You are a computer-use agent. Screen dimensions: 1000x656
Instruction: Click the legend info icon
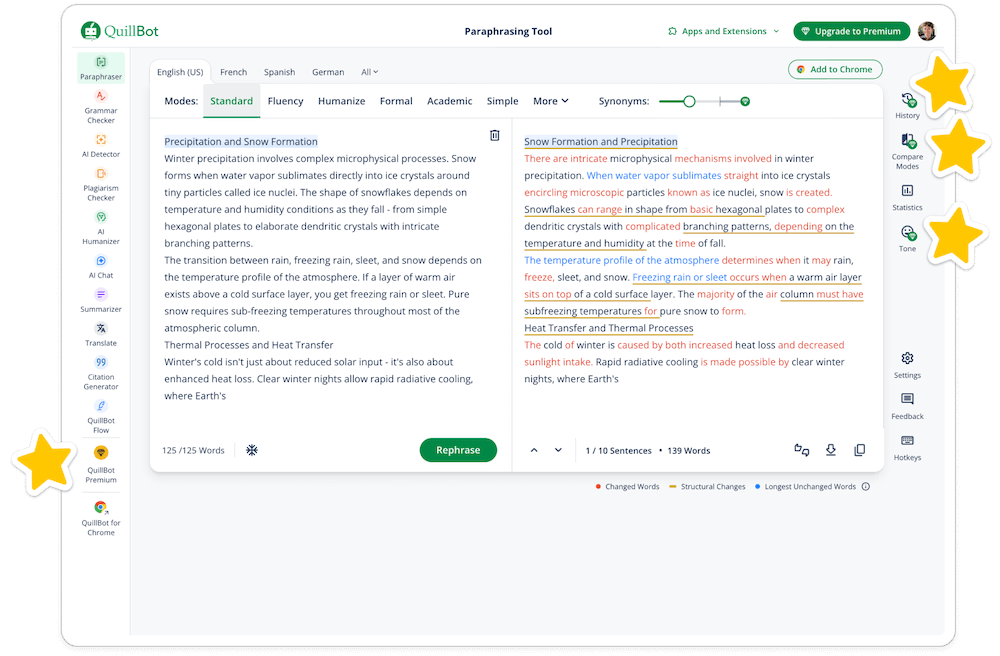[x=865, y=486]
